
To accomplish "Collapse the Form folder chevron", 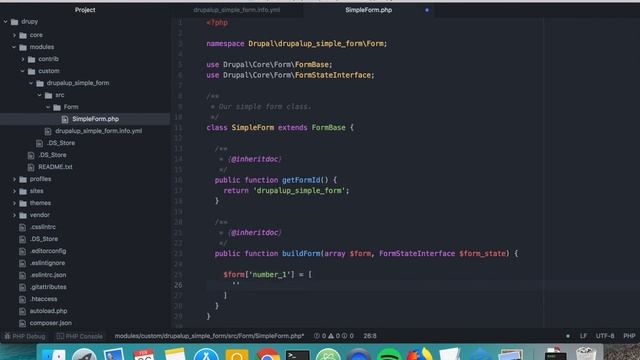I will (x=49, y=107).
